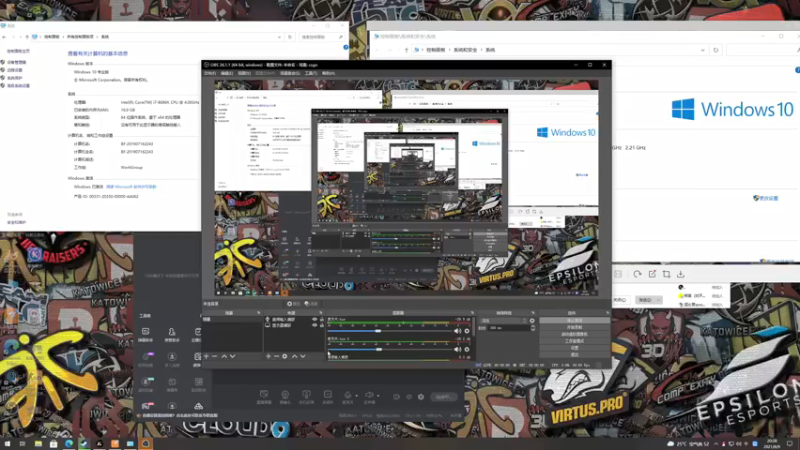Open File Explorer from the taskbar

point(38,444)
